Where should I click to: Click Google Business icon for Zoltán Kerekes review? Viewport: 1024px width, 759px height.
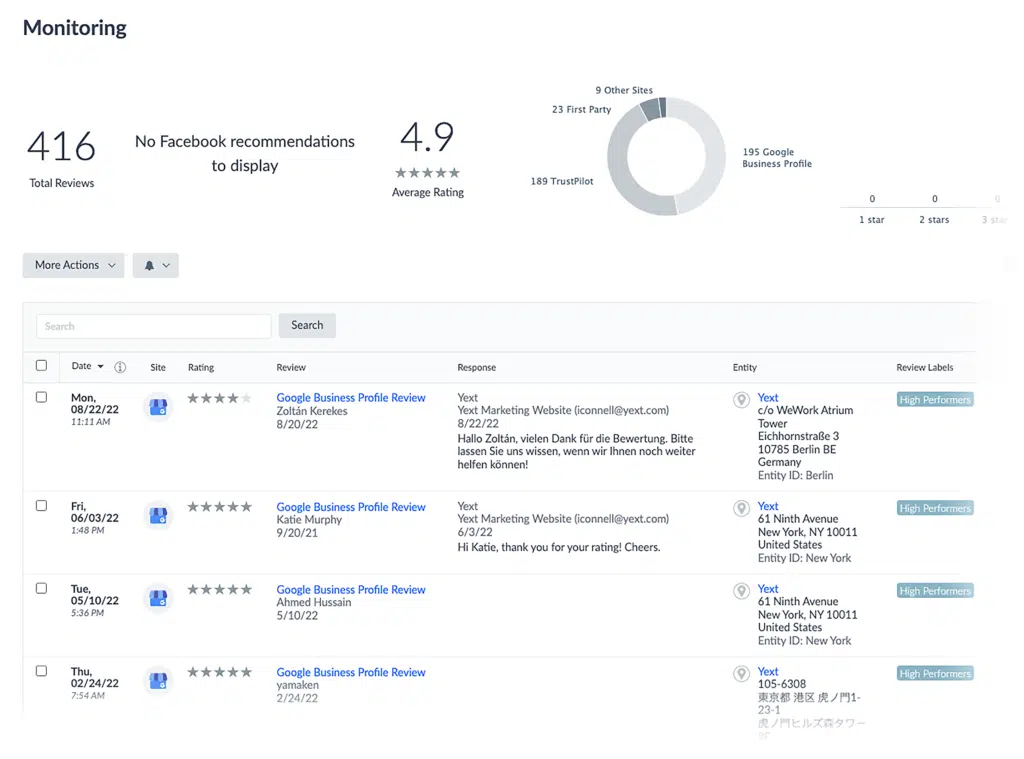click(158, 406)
